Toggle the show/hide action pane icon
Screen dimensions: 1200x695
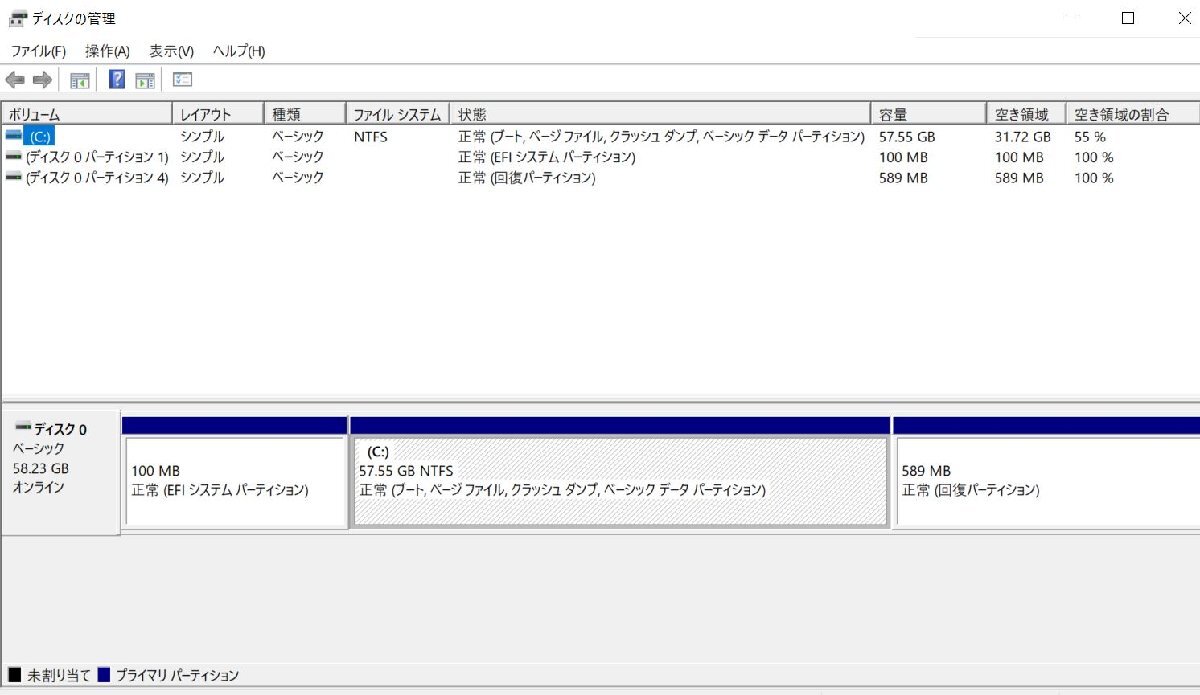145,79
